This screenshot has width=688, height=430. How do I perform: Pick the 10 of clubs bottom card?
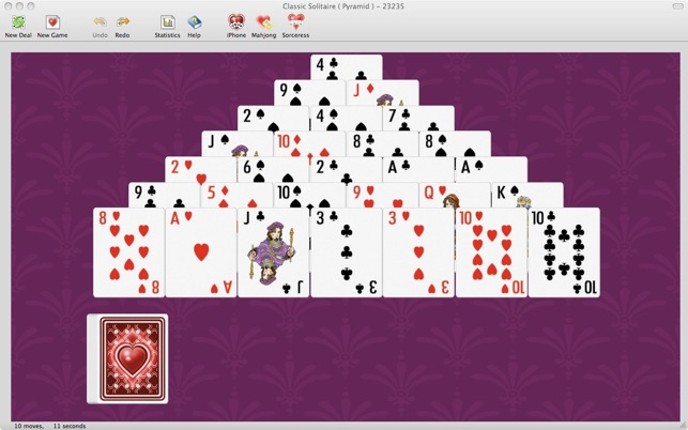coord(564,253)
